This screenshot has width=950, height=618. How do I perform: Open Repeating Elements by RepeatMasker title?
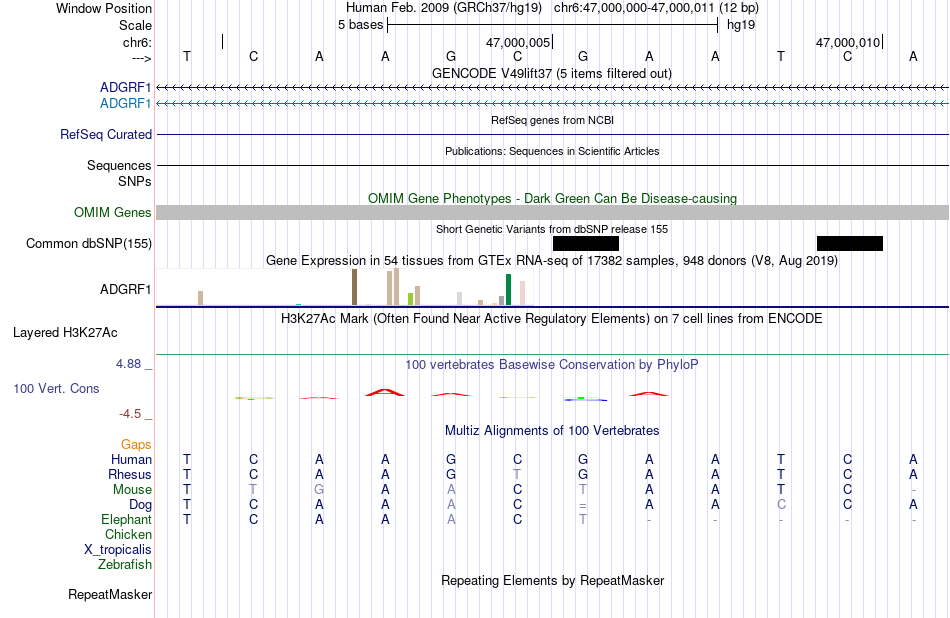tap(553, 580)
